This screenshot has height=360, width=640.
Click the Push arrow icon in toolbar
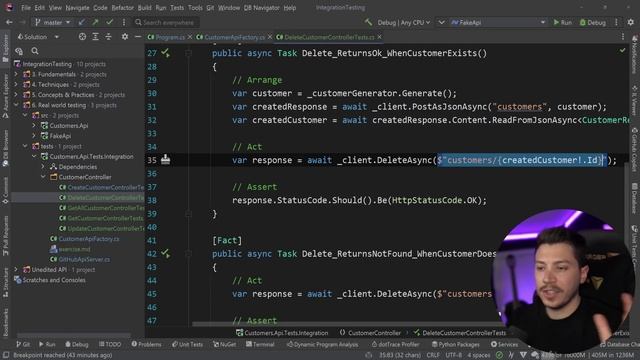click(95, 22)
